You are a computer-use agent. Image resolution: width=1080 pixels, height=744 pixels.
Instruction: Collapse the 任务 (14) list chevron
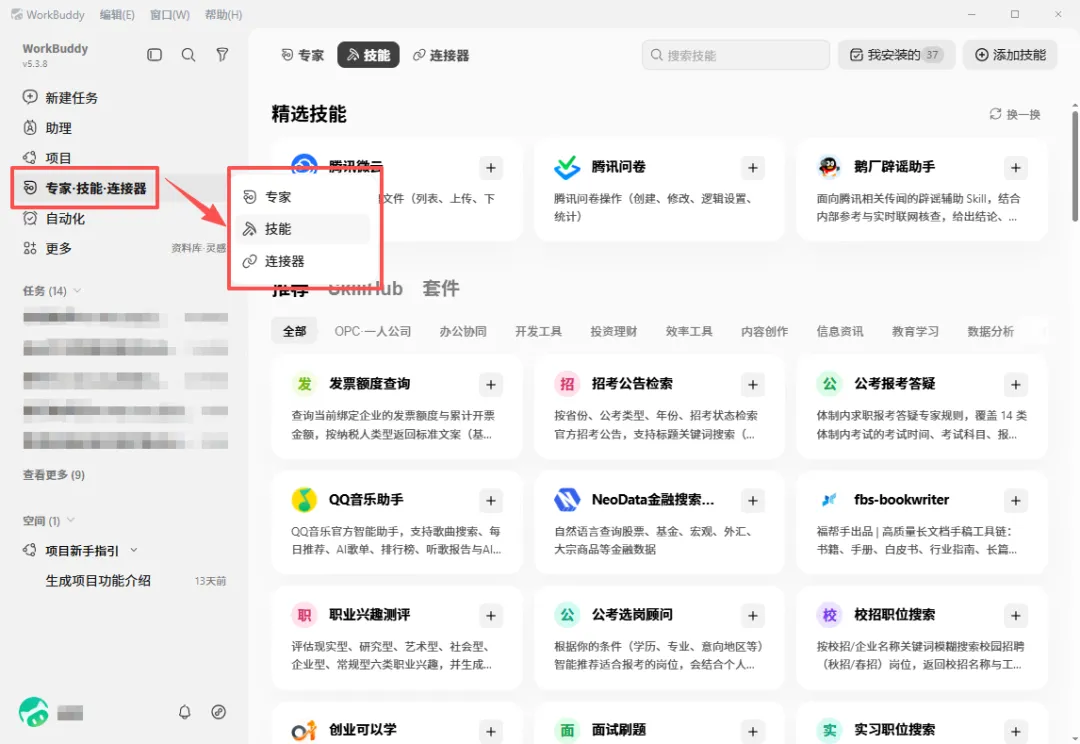point(77,290)
